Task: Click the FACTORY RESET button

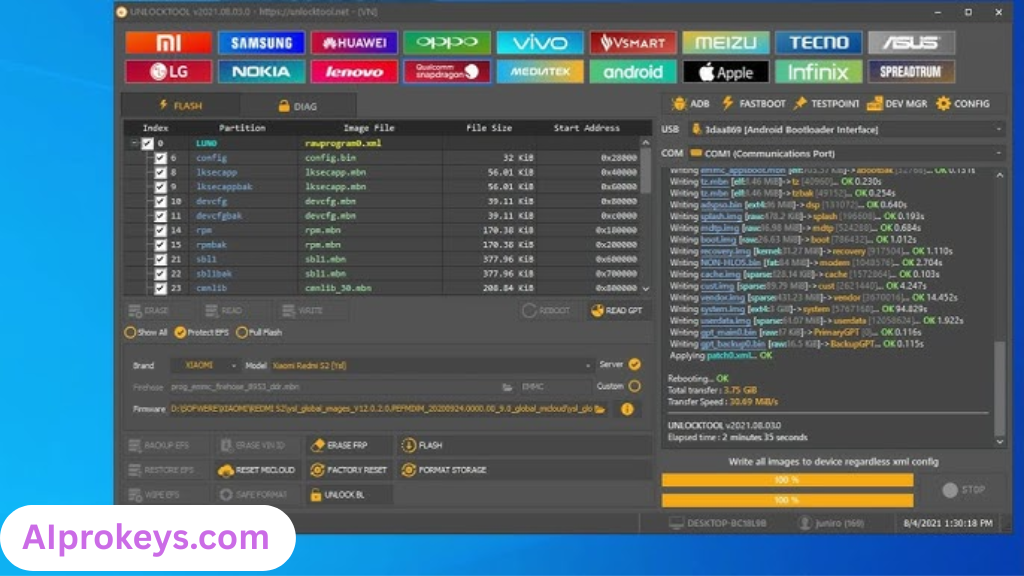Action: [349, 470]
